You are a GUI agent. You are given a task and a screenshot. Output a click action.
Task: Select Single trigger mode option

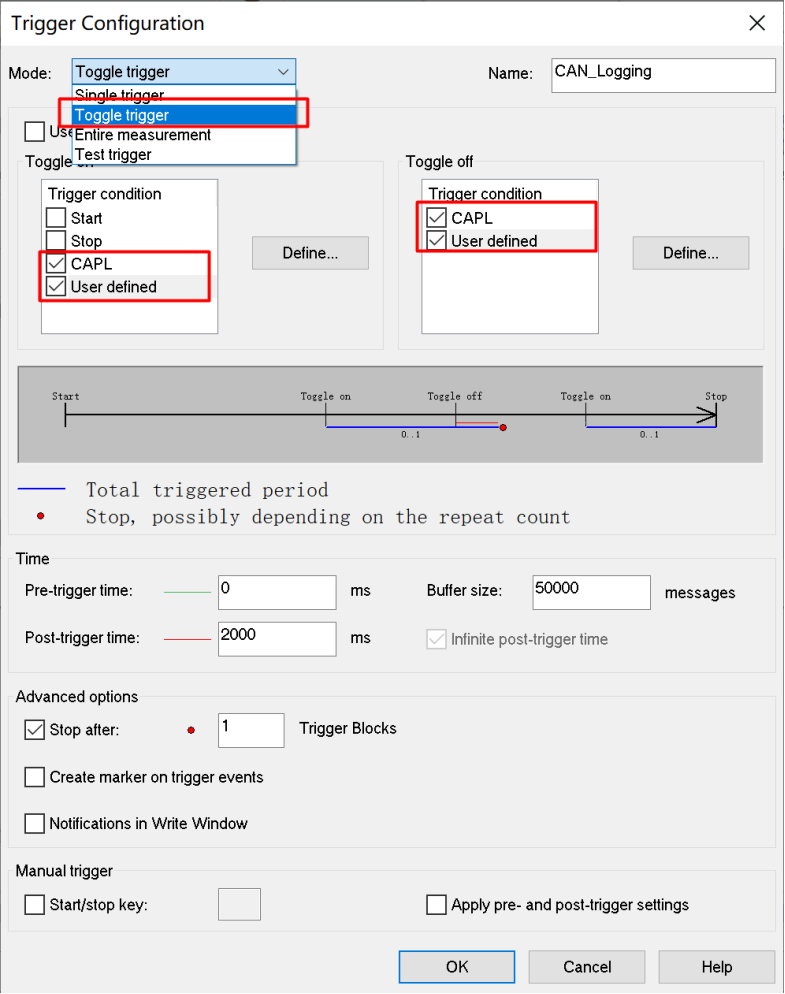tap(184, 95)
